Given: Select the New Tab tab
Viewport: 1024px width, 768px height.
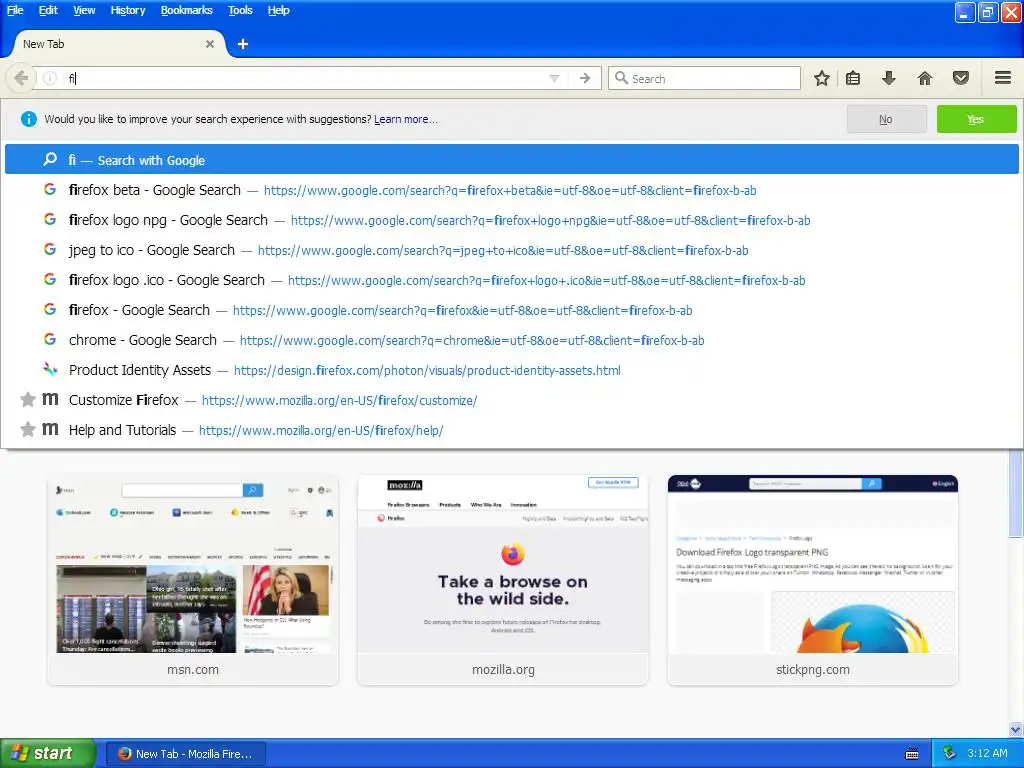Looking at the screenshot, I should [x=118, y=44].
